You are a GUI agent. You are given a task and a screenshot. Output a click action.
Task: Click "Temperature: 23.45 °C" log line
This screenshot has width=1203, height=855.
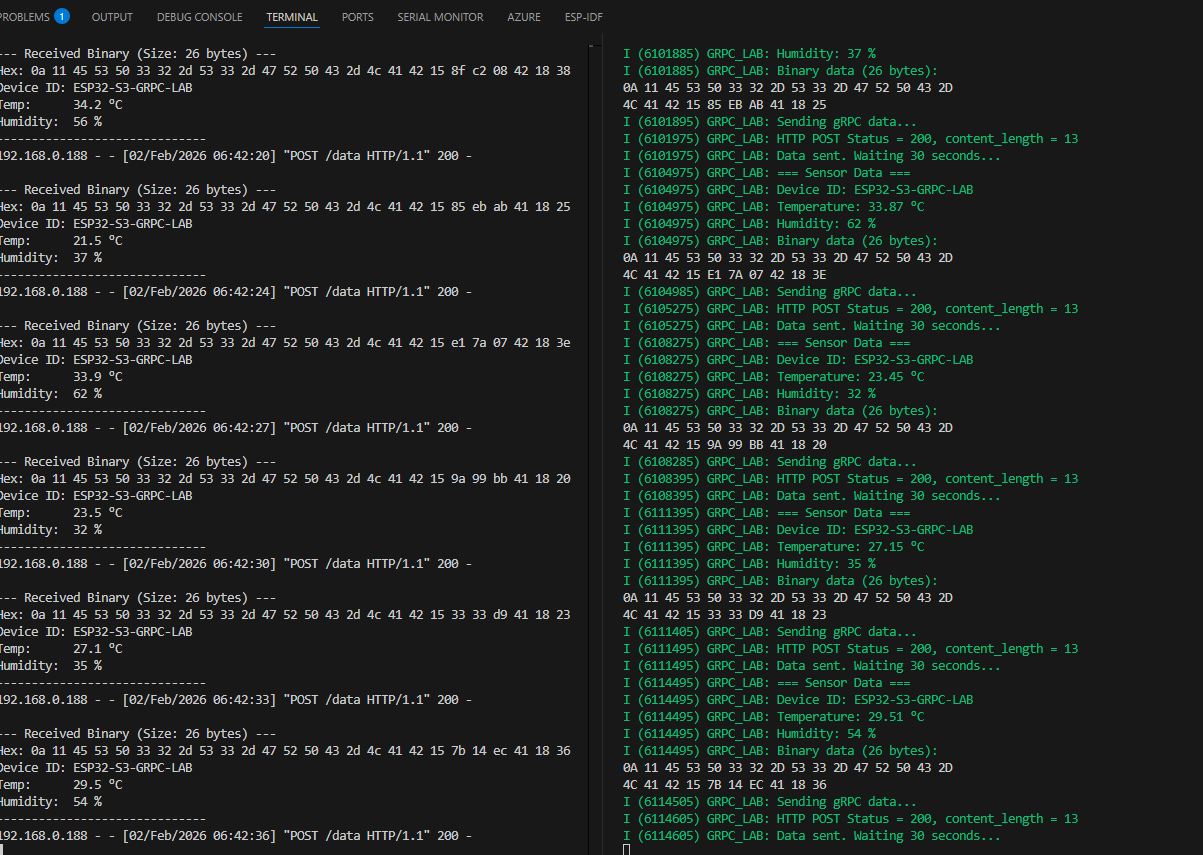[773, 377]
